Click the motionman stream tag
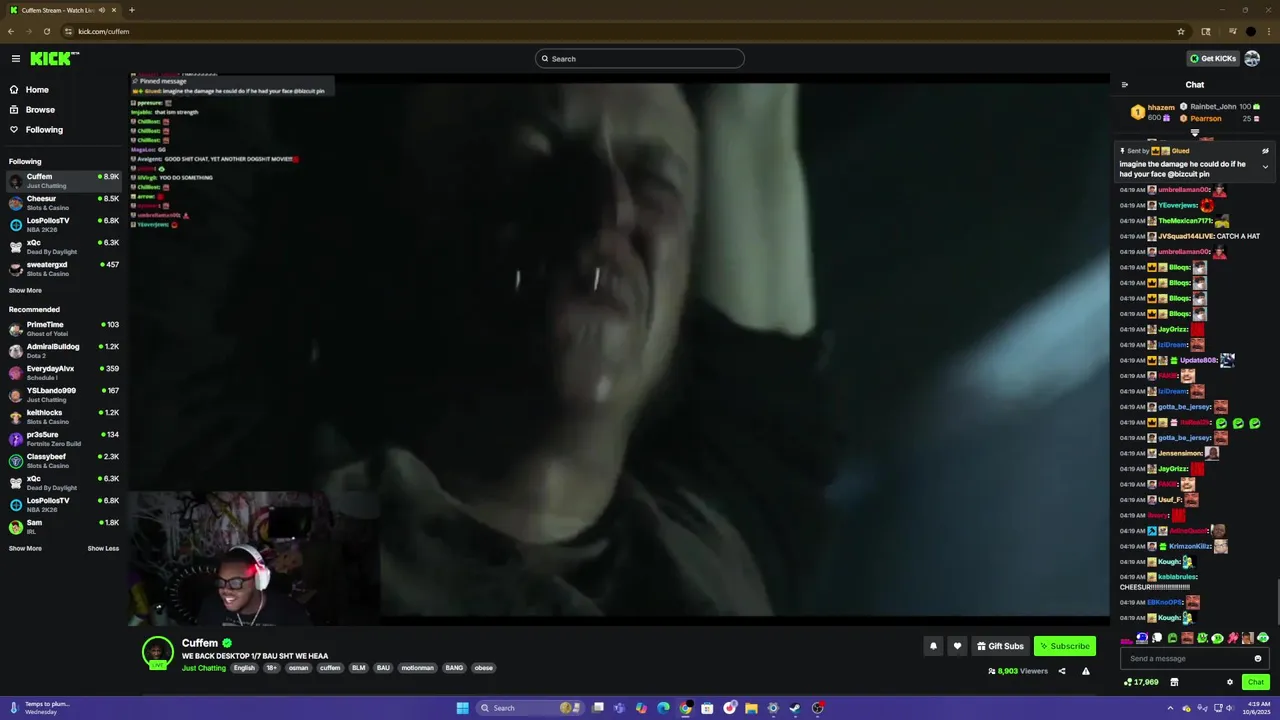1280x720 pixels. pyautogui.click(x=417, y=668)
